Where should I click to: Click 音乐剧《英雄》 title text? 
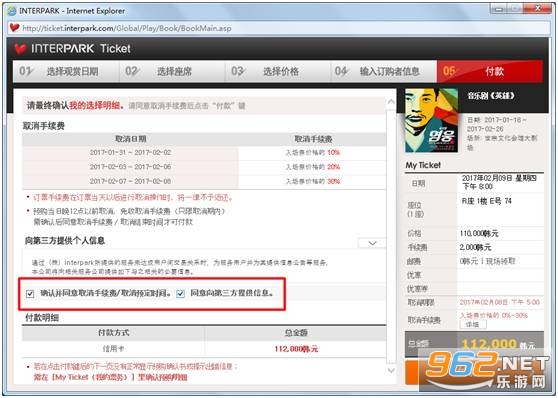pyautogui.click(x=491, y=96)
